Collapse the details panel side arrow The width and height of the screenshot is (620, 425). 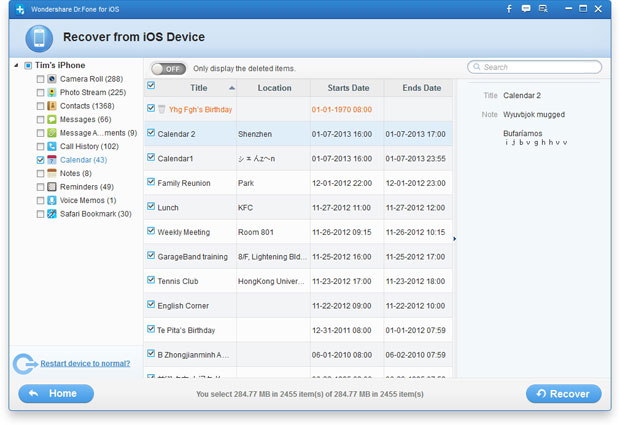tap(455, 238)
